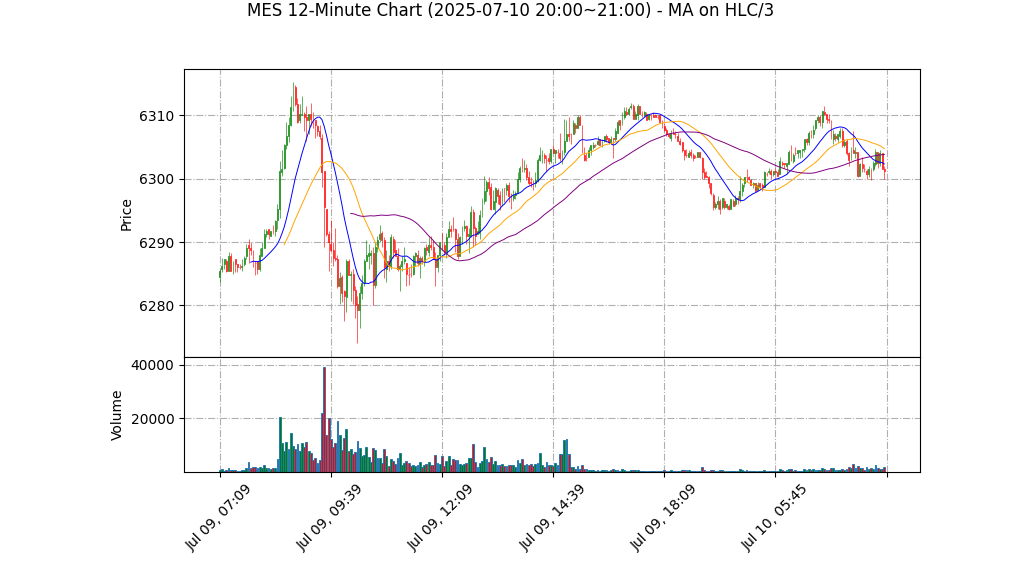
Task: Click the tallest volume bar near 40000
Action: (x=325, y=420)
